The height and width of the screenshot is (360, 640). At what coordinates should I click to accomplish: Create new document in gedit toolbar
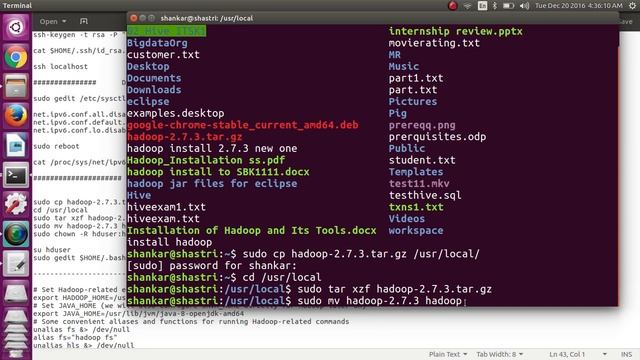84,21
